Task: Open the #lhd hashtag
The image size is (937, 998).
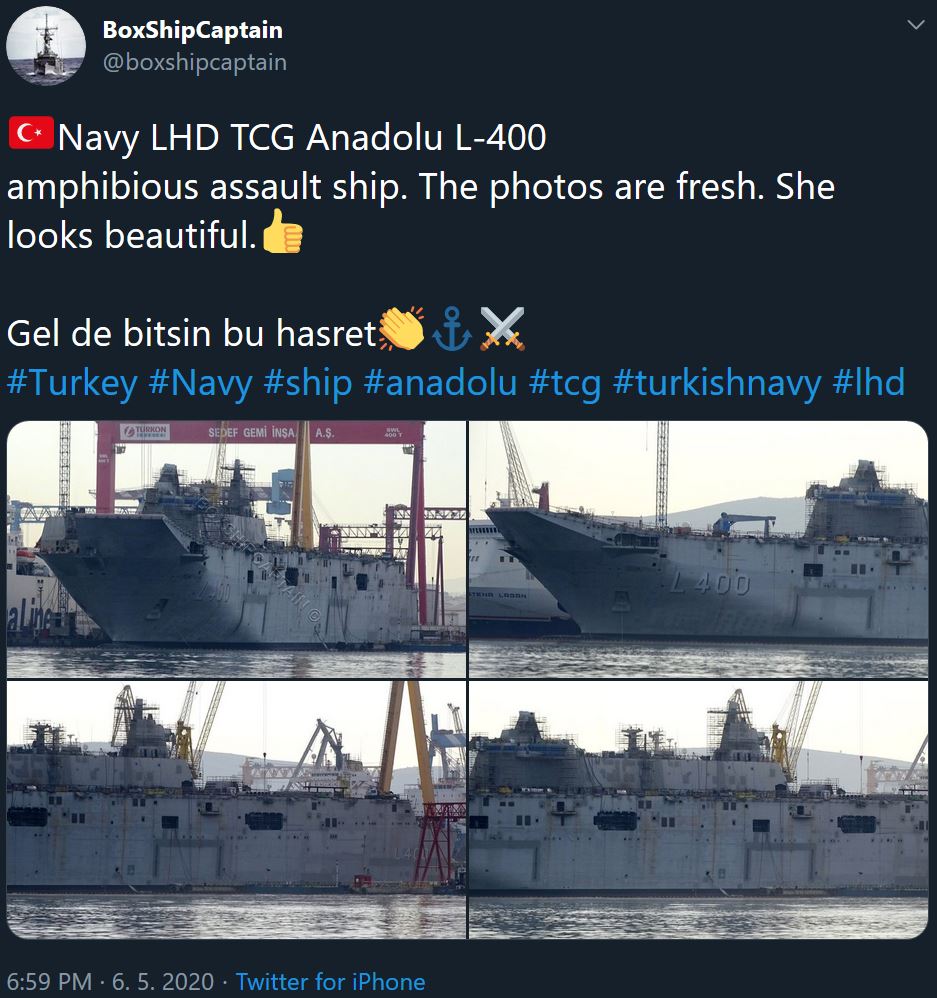Action: point(868,383)
